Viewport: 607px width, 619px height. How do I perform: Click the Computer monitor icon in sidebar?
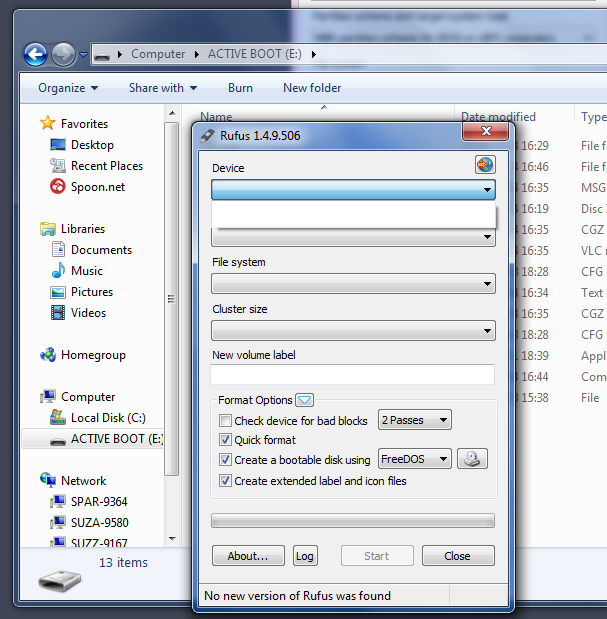click(x=48, y=396)
